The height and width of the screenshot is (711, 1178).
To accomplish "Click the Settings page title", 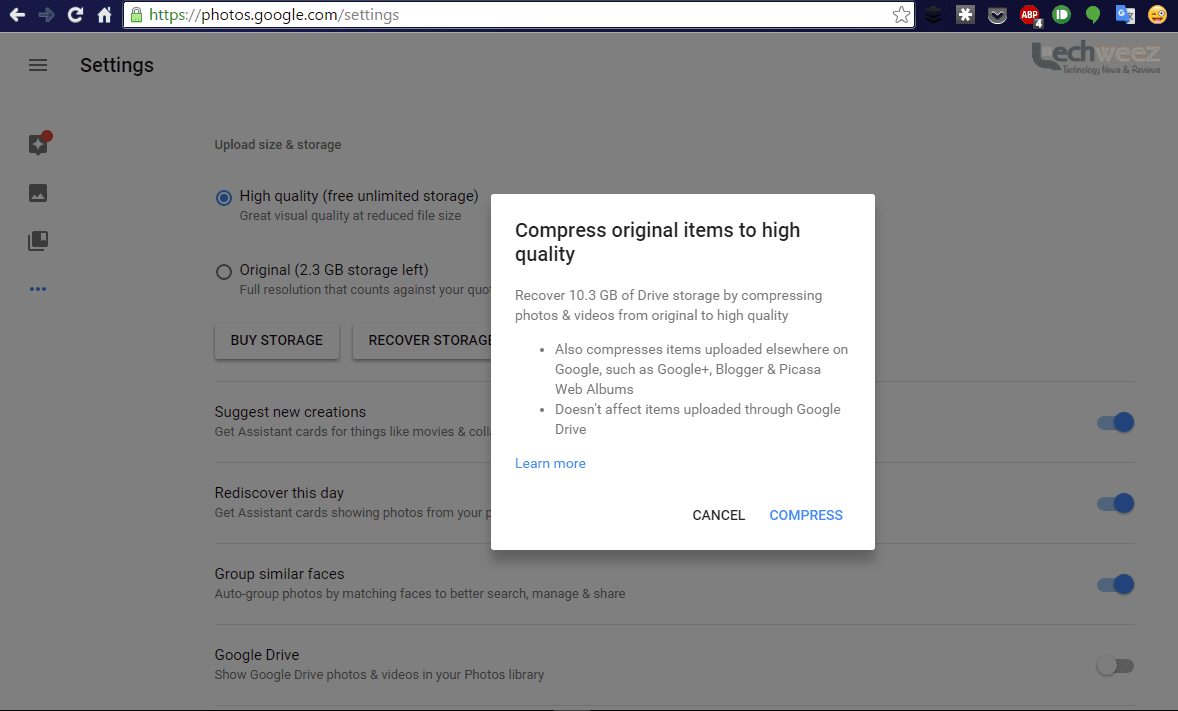I will (116, 65).
